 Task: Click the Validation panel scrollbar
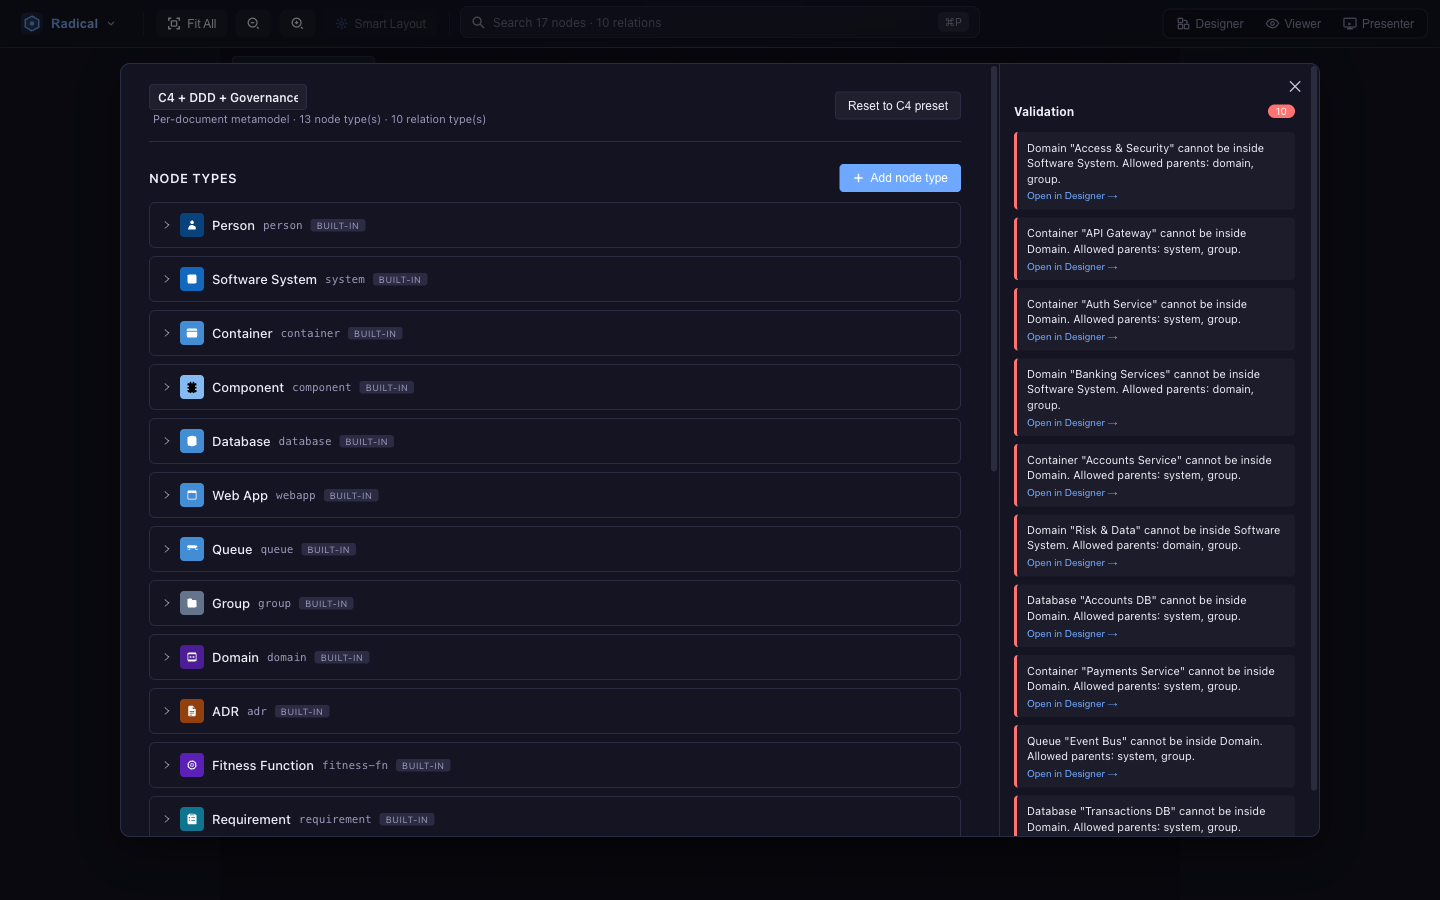(1314, 428)
